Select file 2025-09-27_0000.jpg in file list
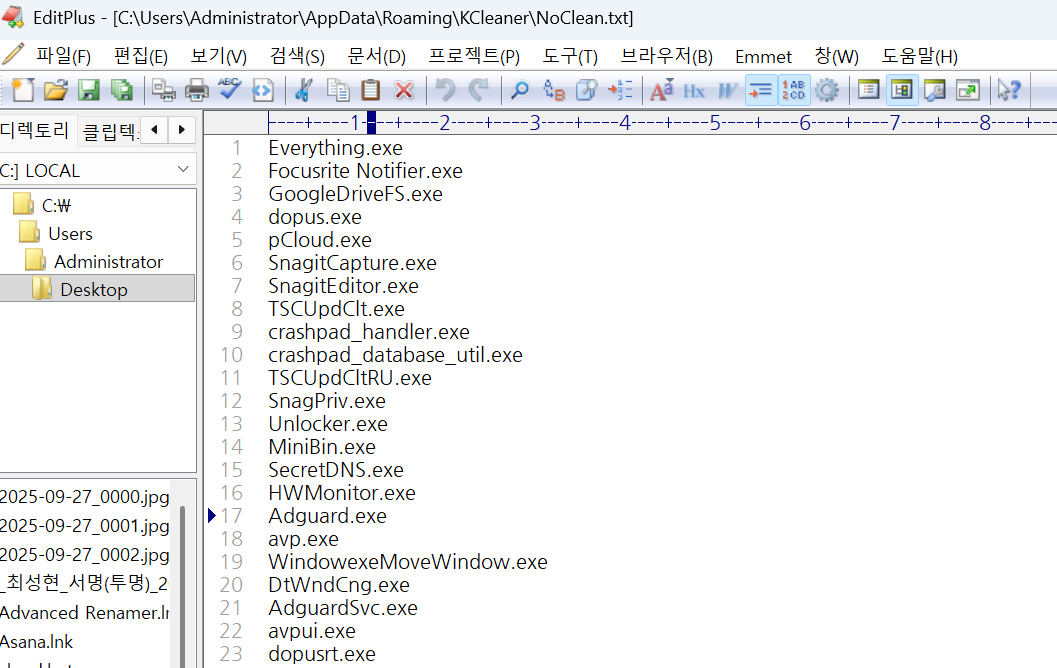 [84, 497]
